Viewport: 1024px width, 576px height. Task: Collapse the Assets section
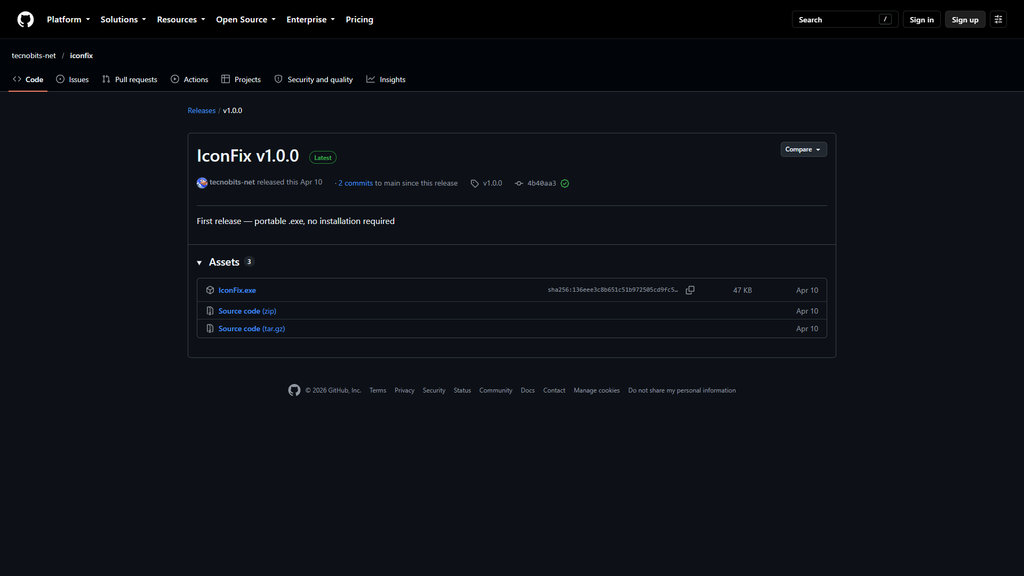(x=225, y=262)
